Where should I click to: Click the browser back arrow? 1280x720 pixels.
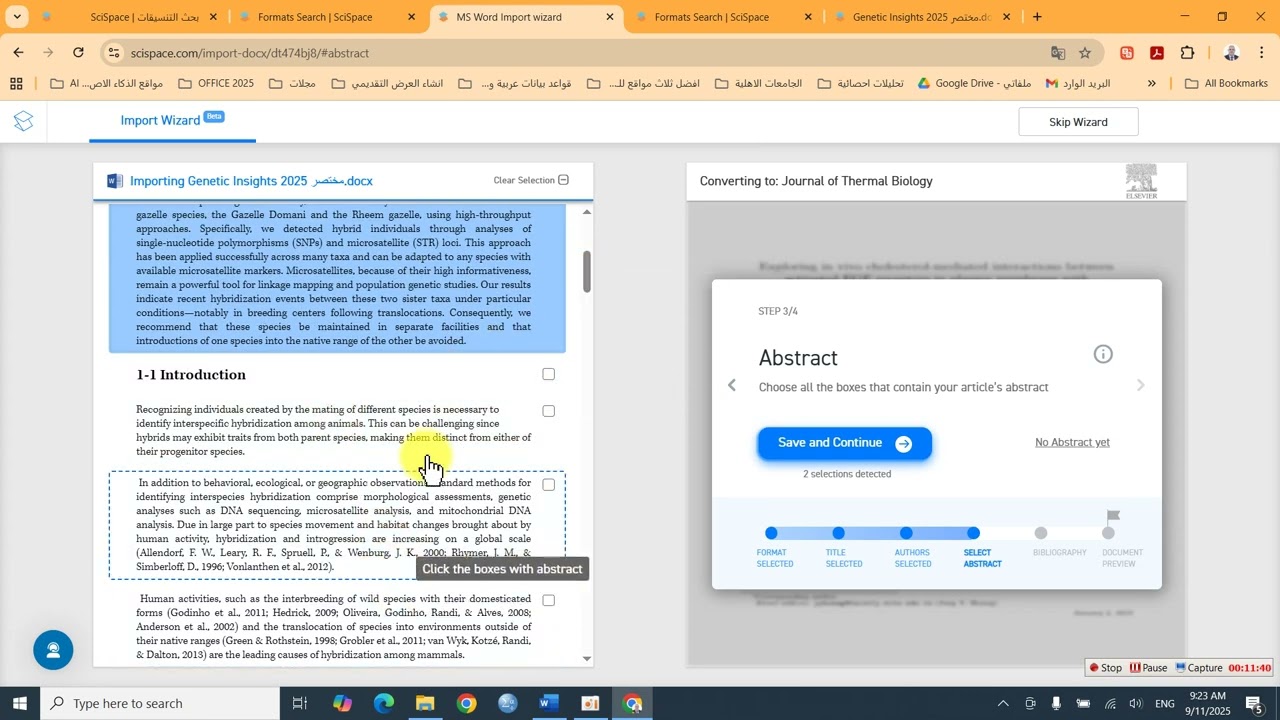point(18,52)
